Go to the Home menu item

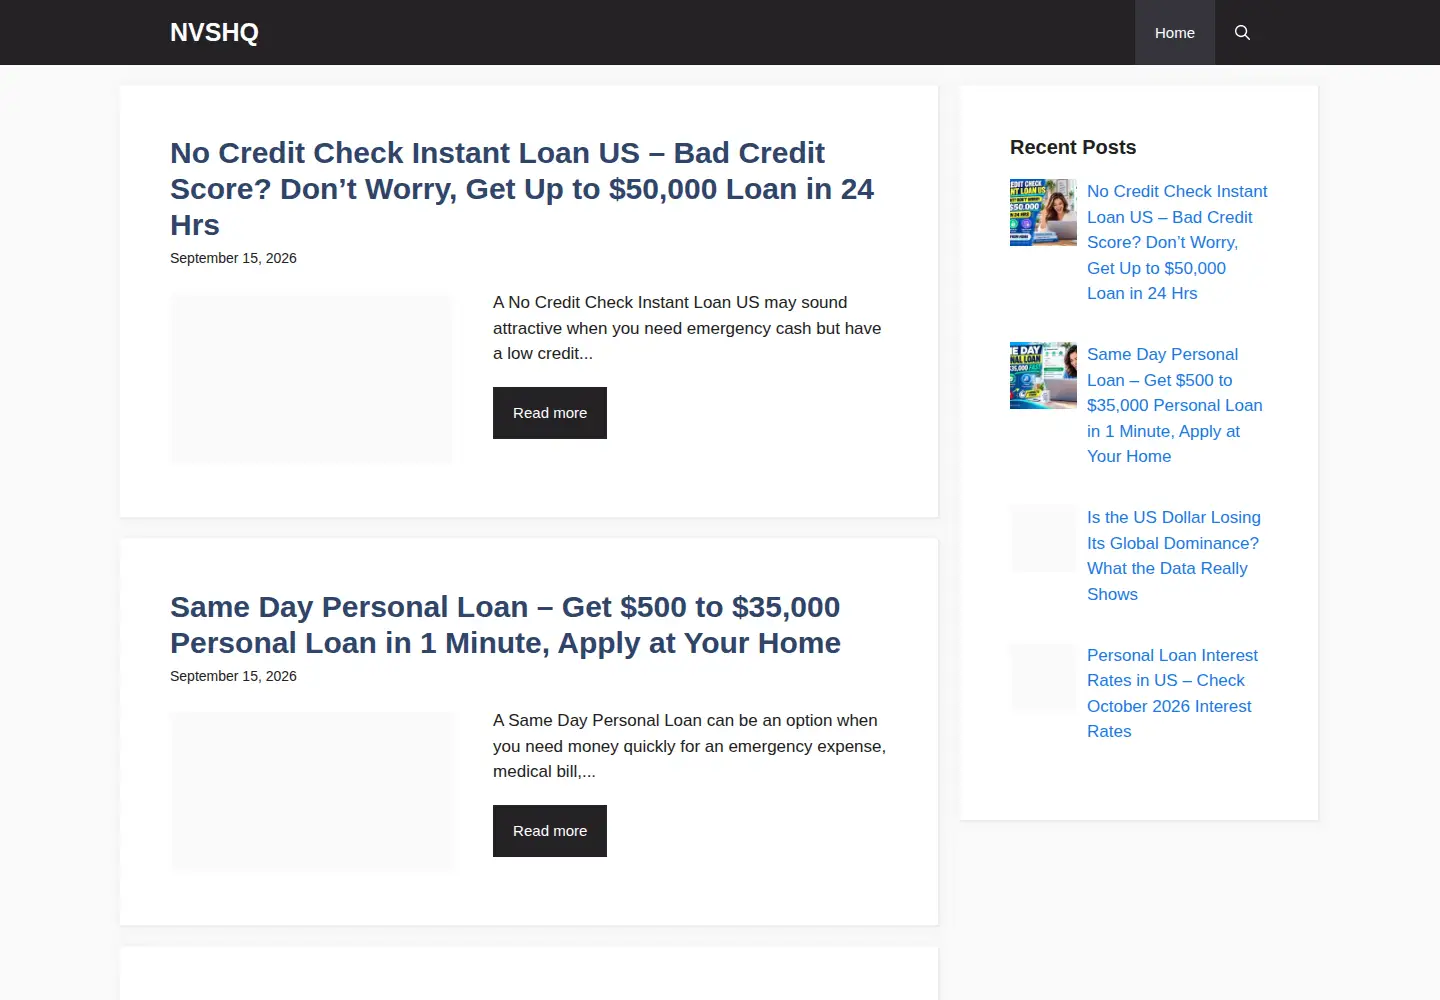(1175, 33)
